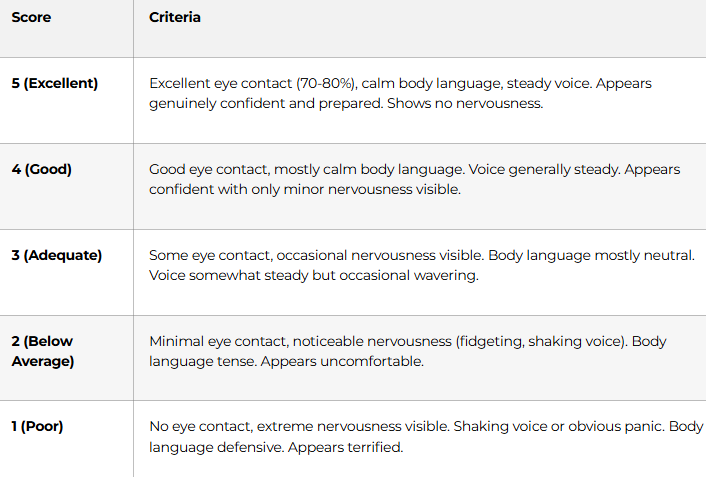Click the "Some eye contact" opening words
The width and height of the screenshot is (706, 477).
click(205, 256)
